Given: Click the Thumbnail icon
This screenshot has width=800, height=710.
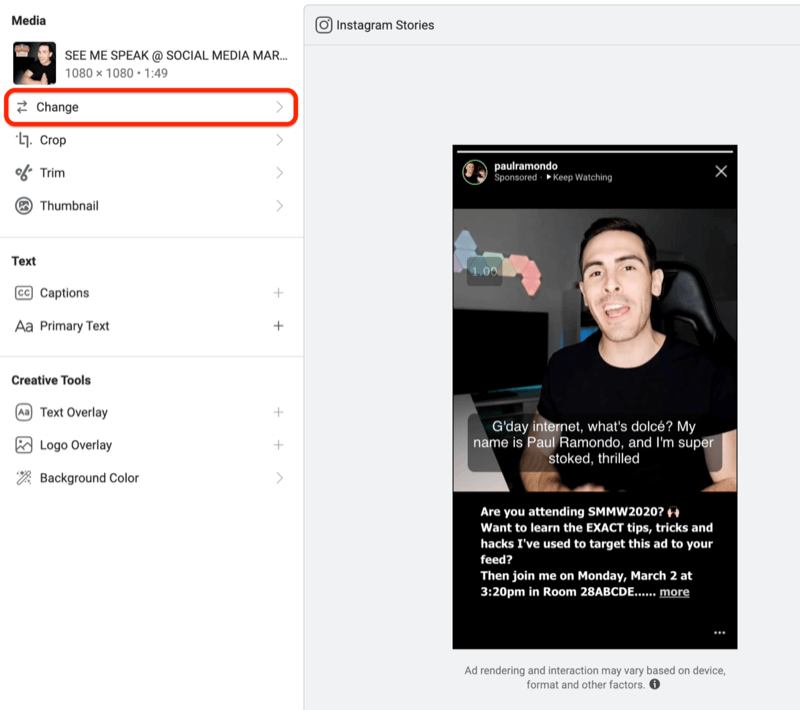Looking at the screenshot, I should point(24,206).
